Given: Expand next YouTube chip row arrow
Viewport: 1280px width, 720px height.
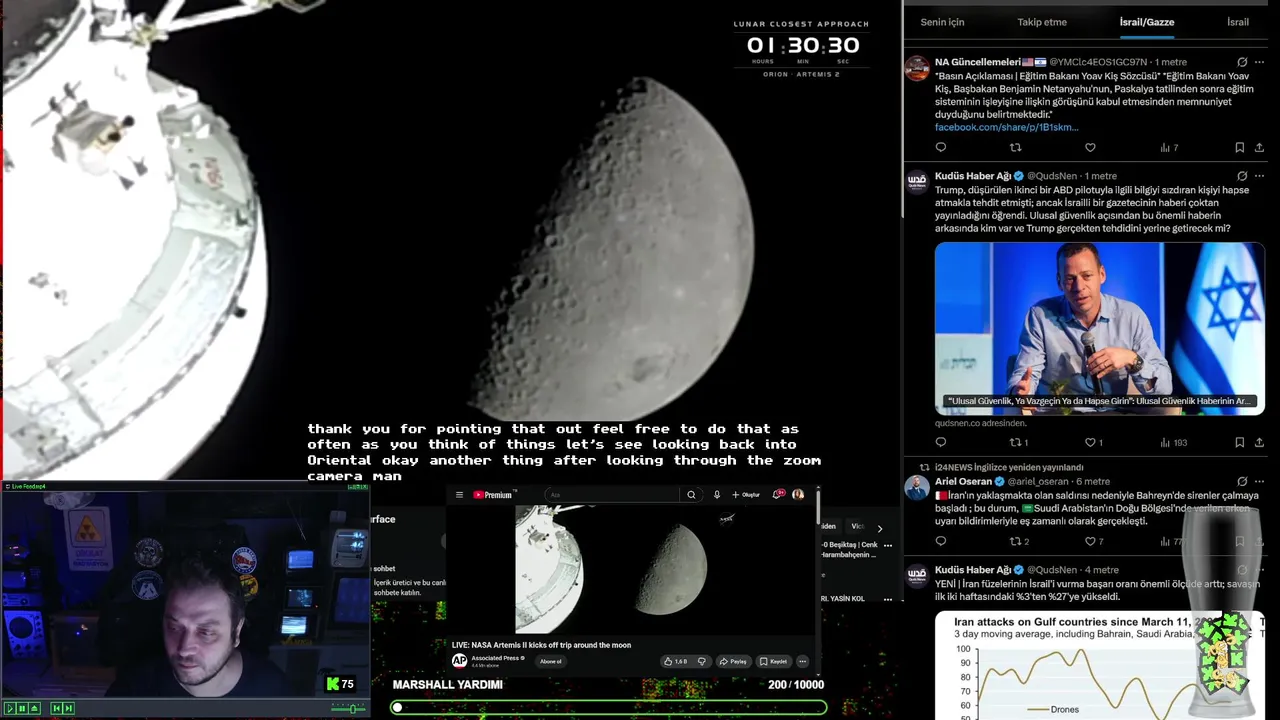Looking at the screenshot, I should (880, 528).
